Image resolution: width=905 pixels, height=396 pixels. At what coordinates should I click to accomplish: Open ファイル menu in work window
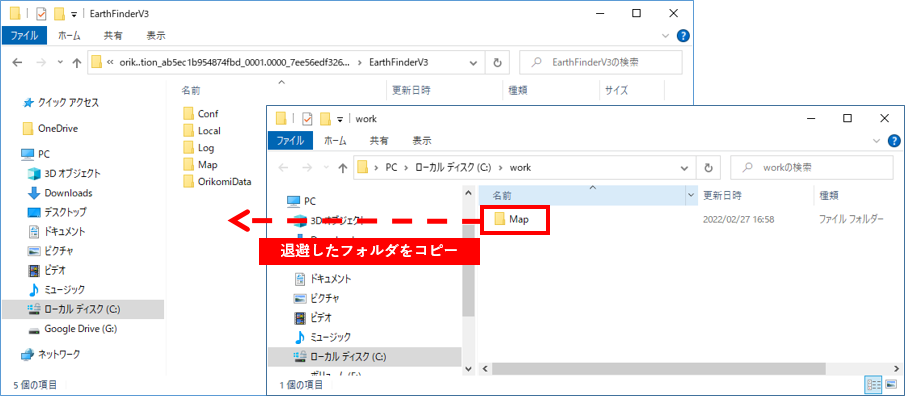tap(291, 141)
